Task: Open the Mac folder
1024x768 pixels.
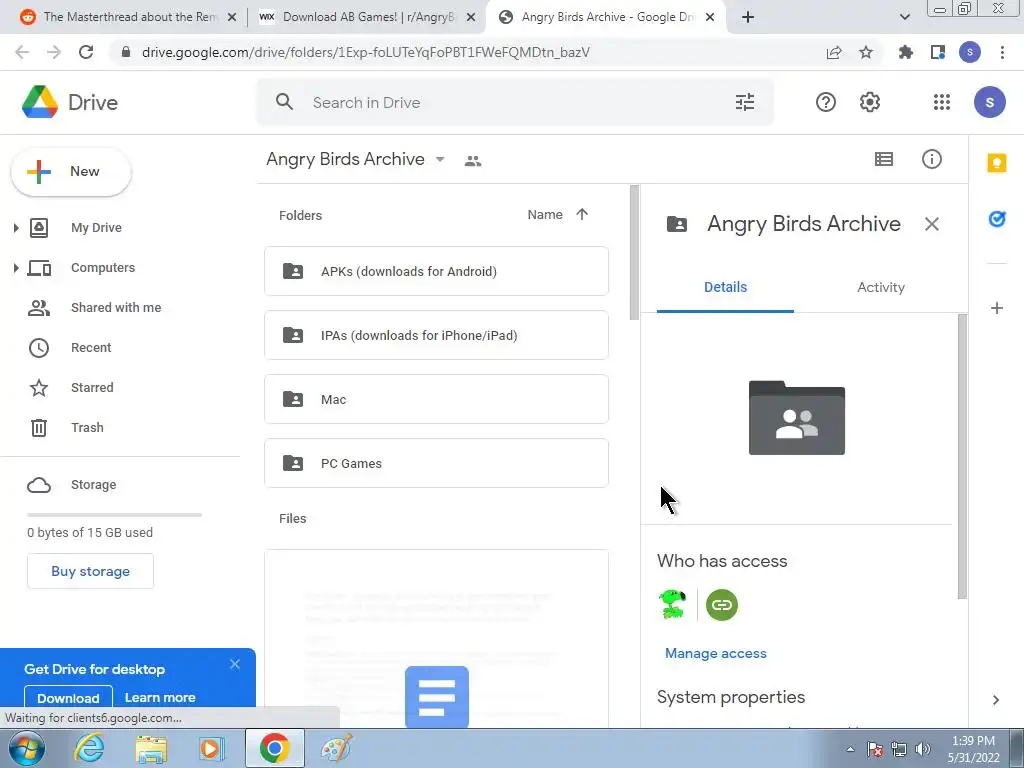Action: 436,399
